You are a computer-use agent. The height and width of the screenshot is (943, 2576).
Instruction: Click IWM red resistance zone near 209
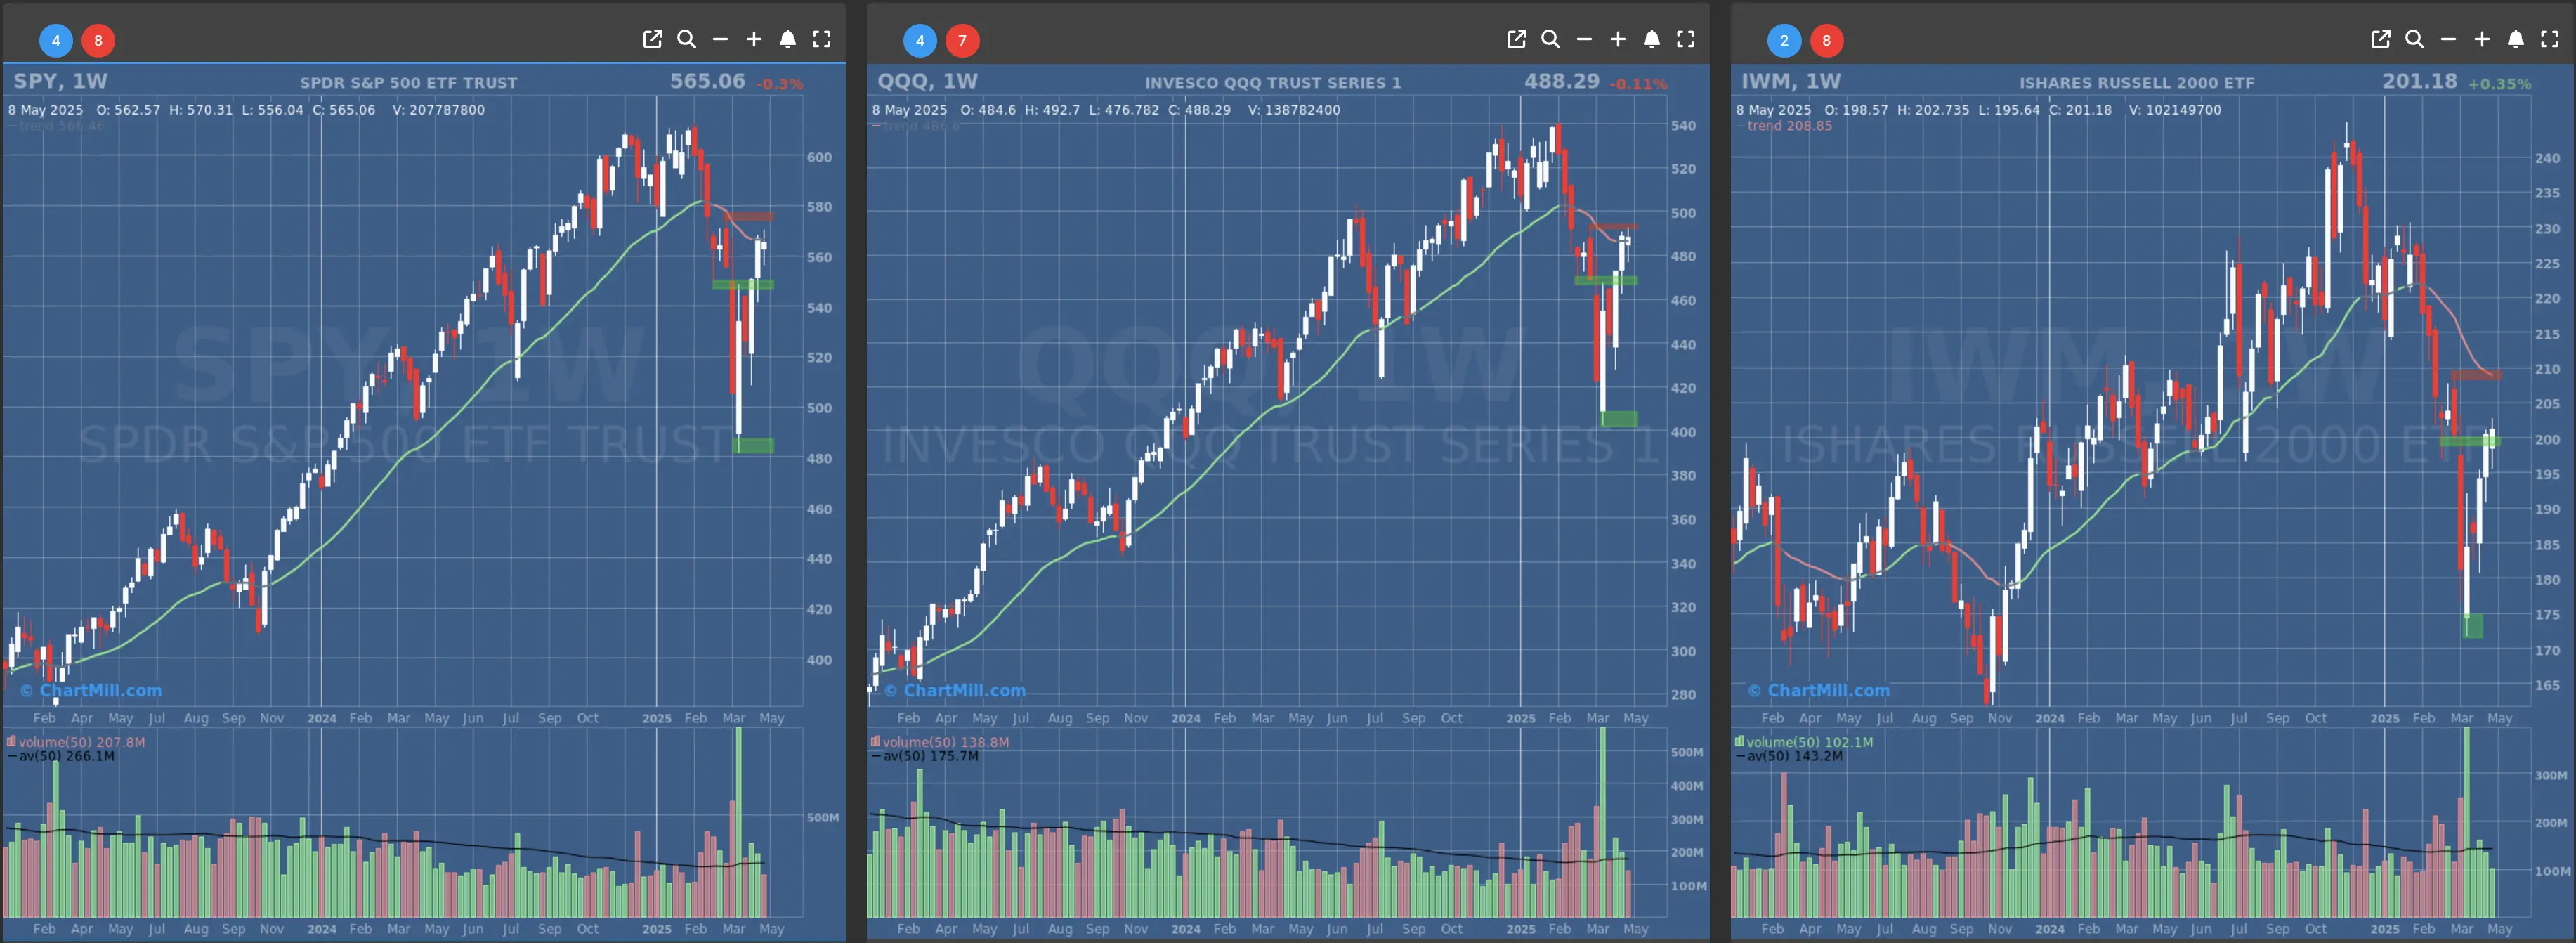click(x=2476, y=375)
